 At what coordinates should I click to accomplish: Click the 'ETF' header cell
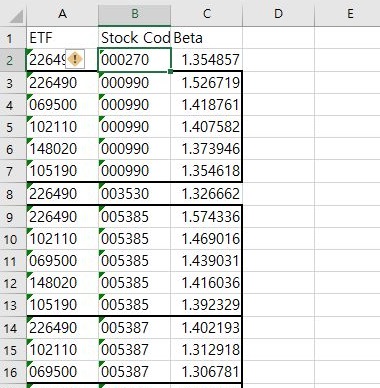[x=62, y=38]
